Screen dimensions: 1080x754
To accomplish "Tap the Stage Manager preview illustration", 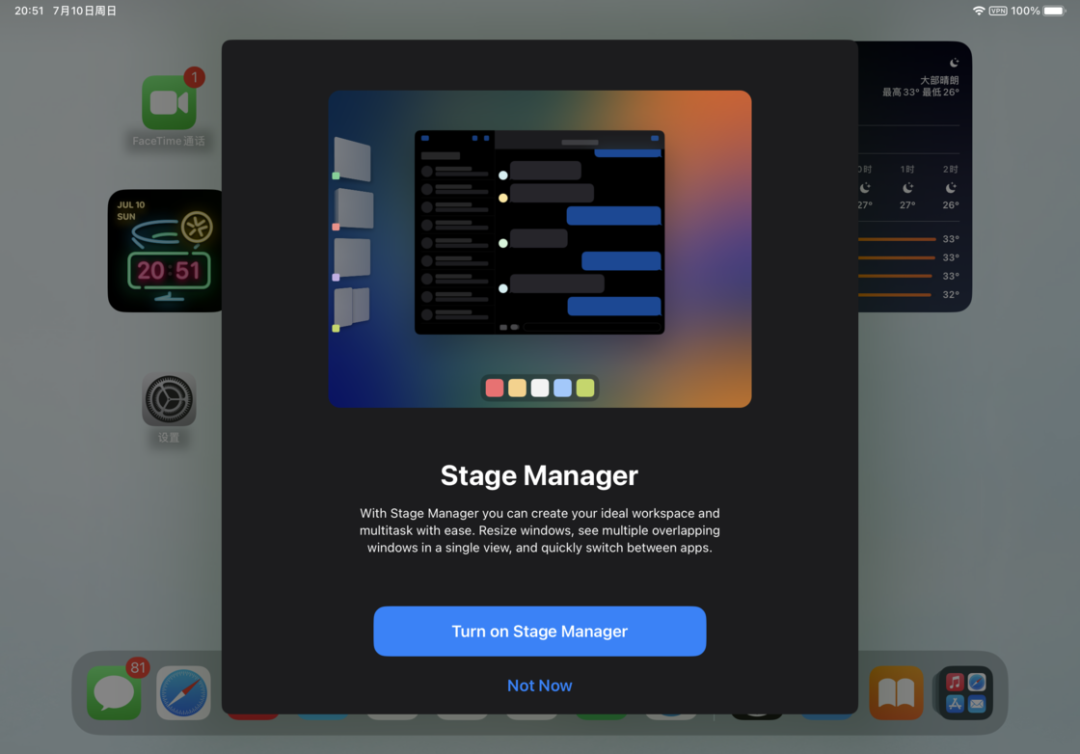I will click(539, 249).
